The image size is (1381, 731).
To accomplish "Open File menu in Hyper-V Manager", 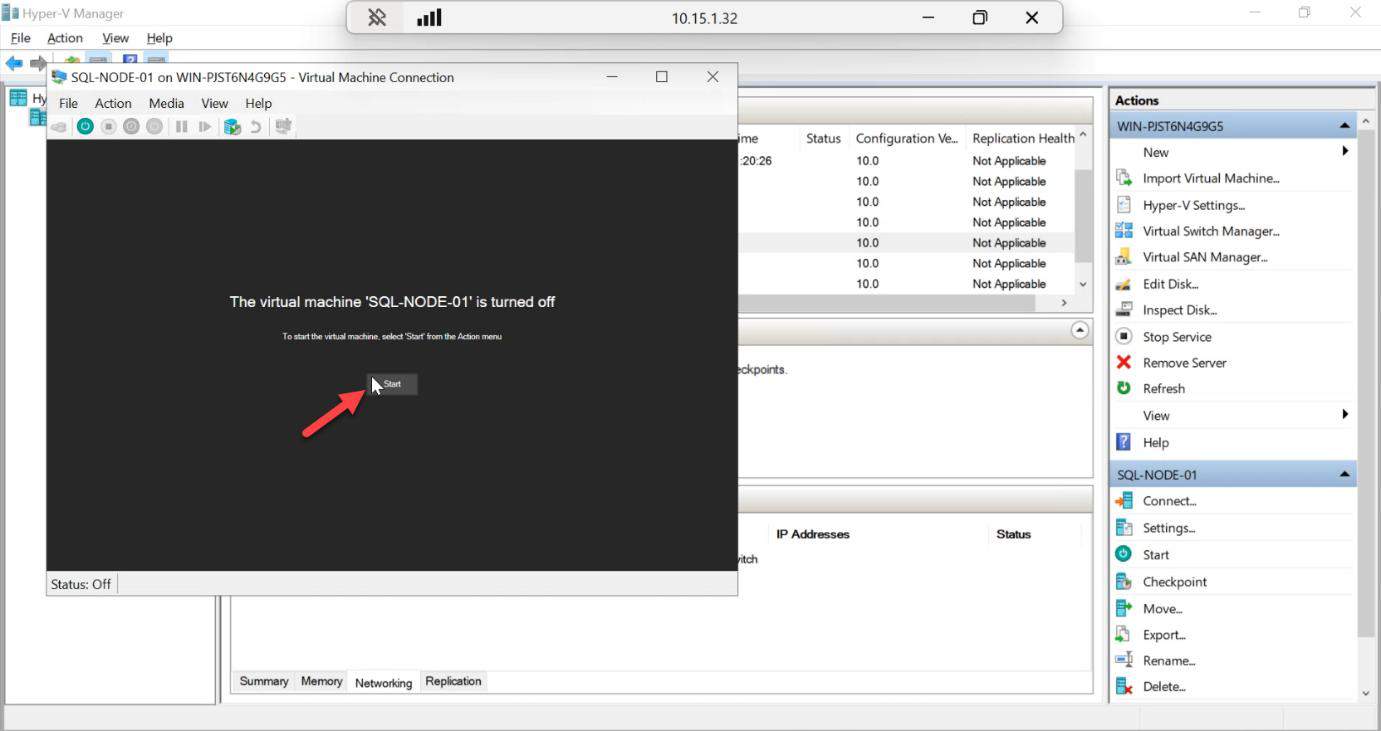I will (x=20, y=38).
